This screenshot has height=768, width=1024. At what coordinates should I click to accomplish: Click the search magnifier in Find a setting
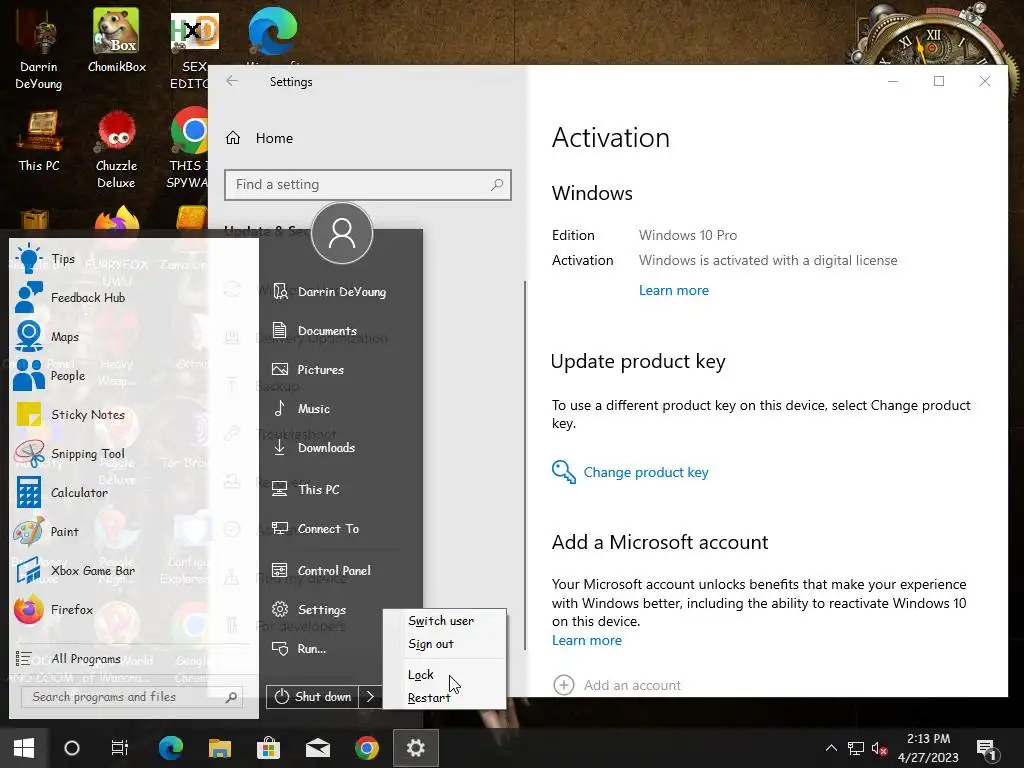(x=497, y=185)
